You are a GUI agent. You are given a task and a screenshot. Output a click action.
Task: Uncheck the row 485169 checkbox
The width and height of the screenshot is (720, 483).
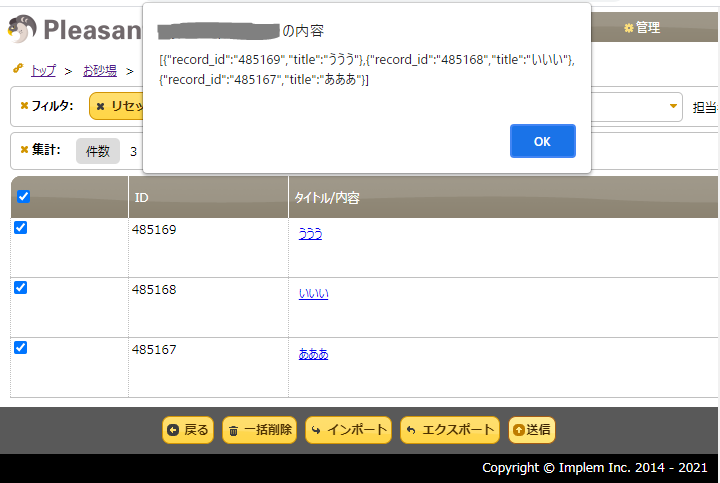point(21,228)
